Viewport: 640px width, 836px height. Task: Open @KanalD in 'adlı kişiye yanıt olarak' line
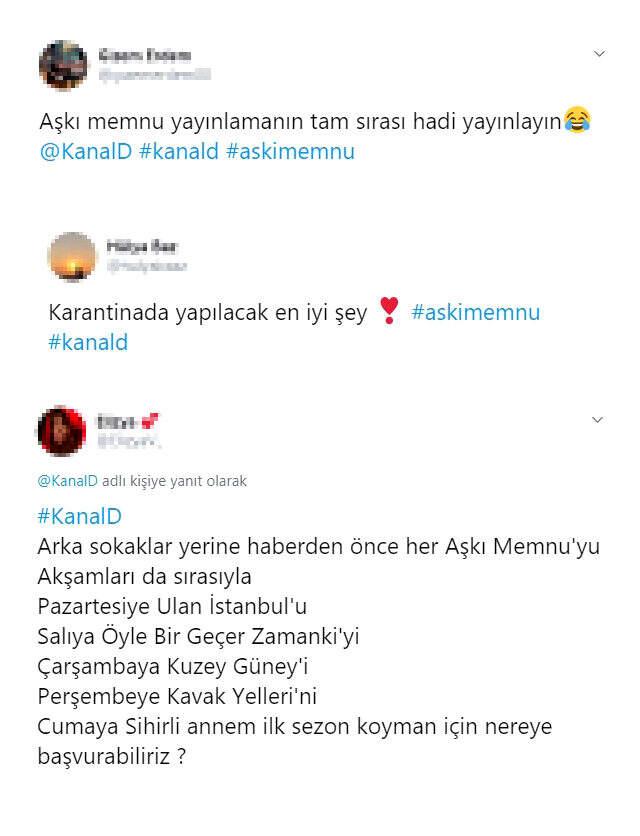pyautogui.click(x=67, y=481)
